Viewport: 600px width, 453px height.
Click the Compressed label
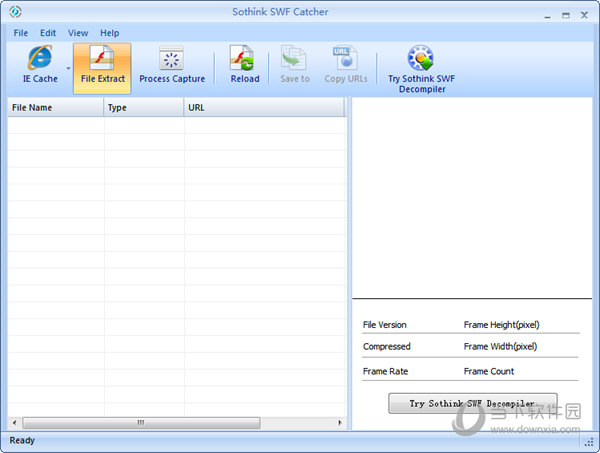(386, 347)
